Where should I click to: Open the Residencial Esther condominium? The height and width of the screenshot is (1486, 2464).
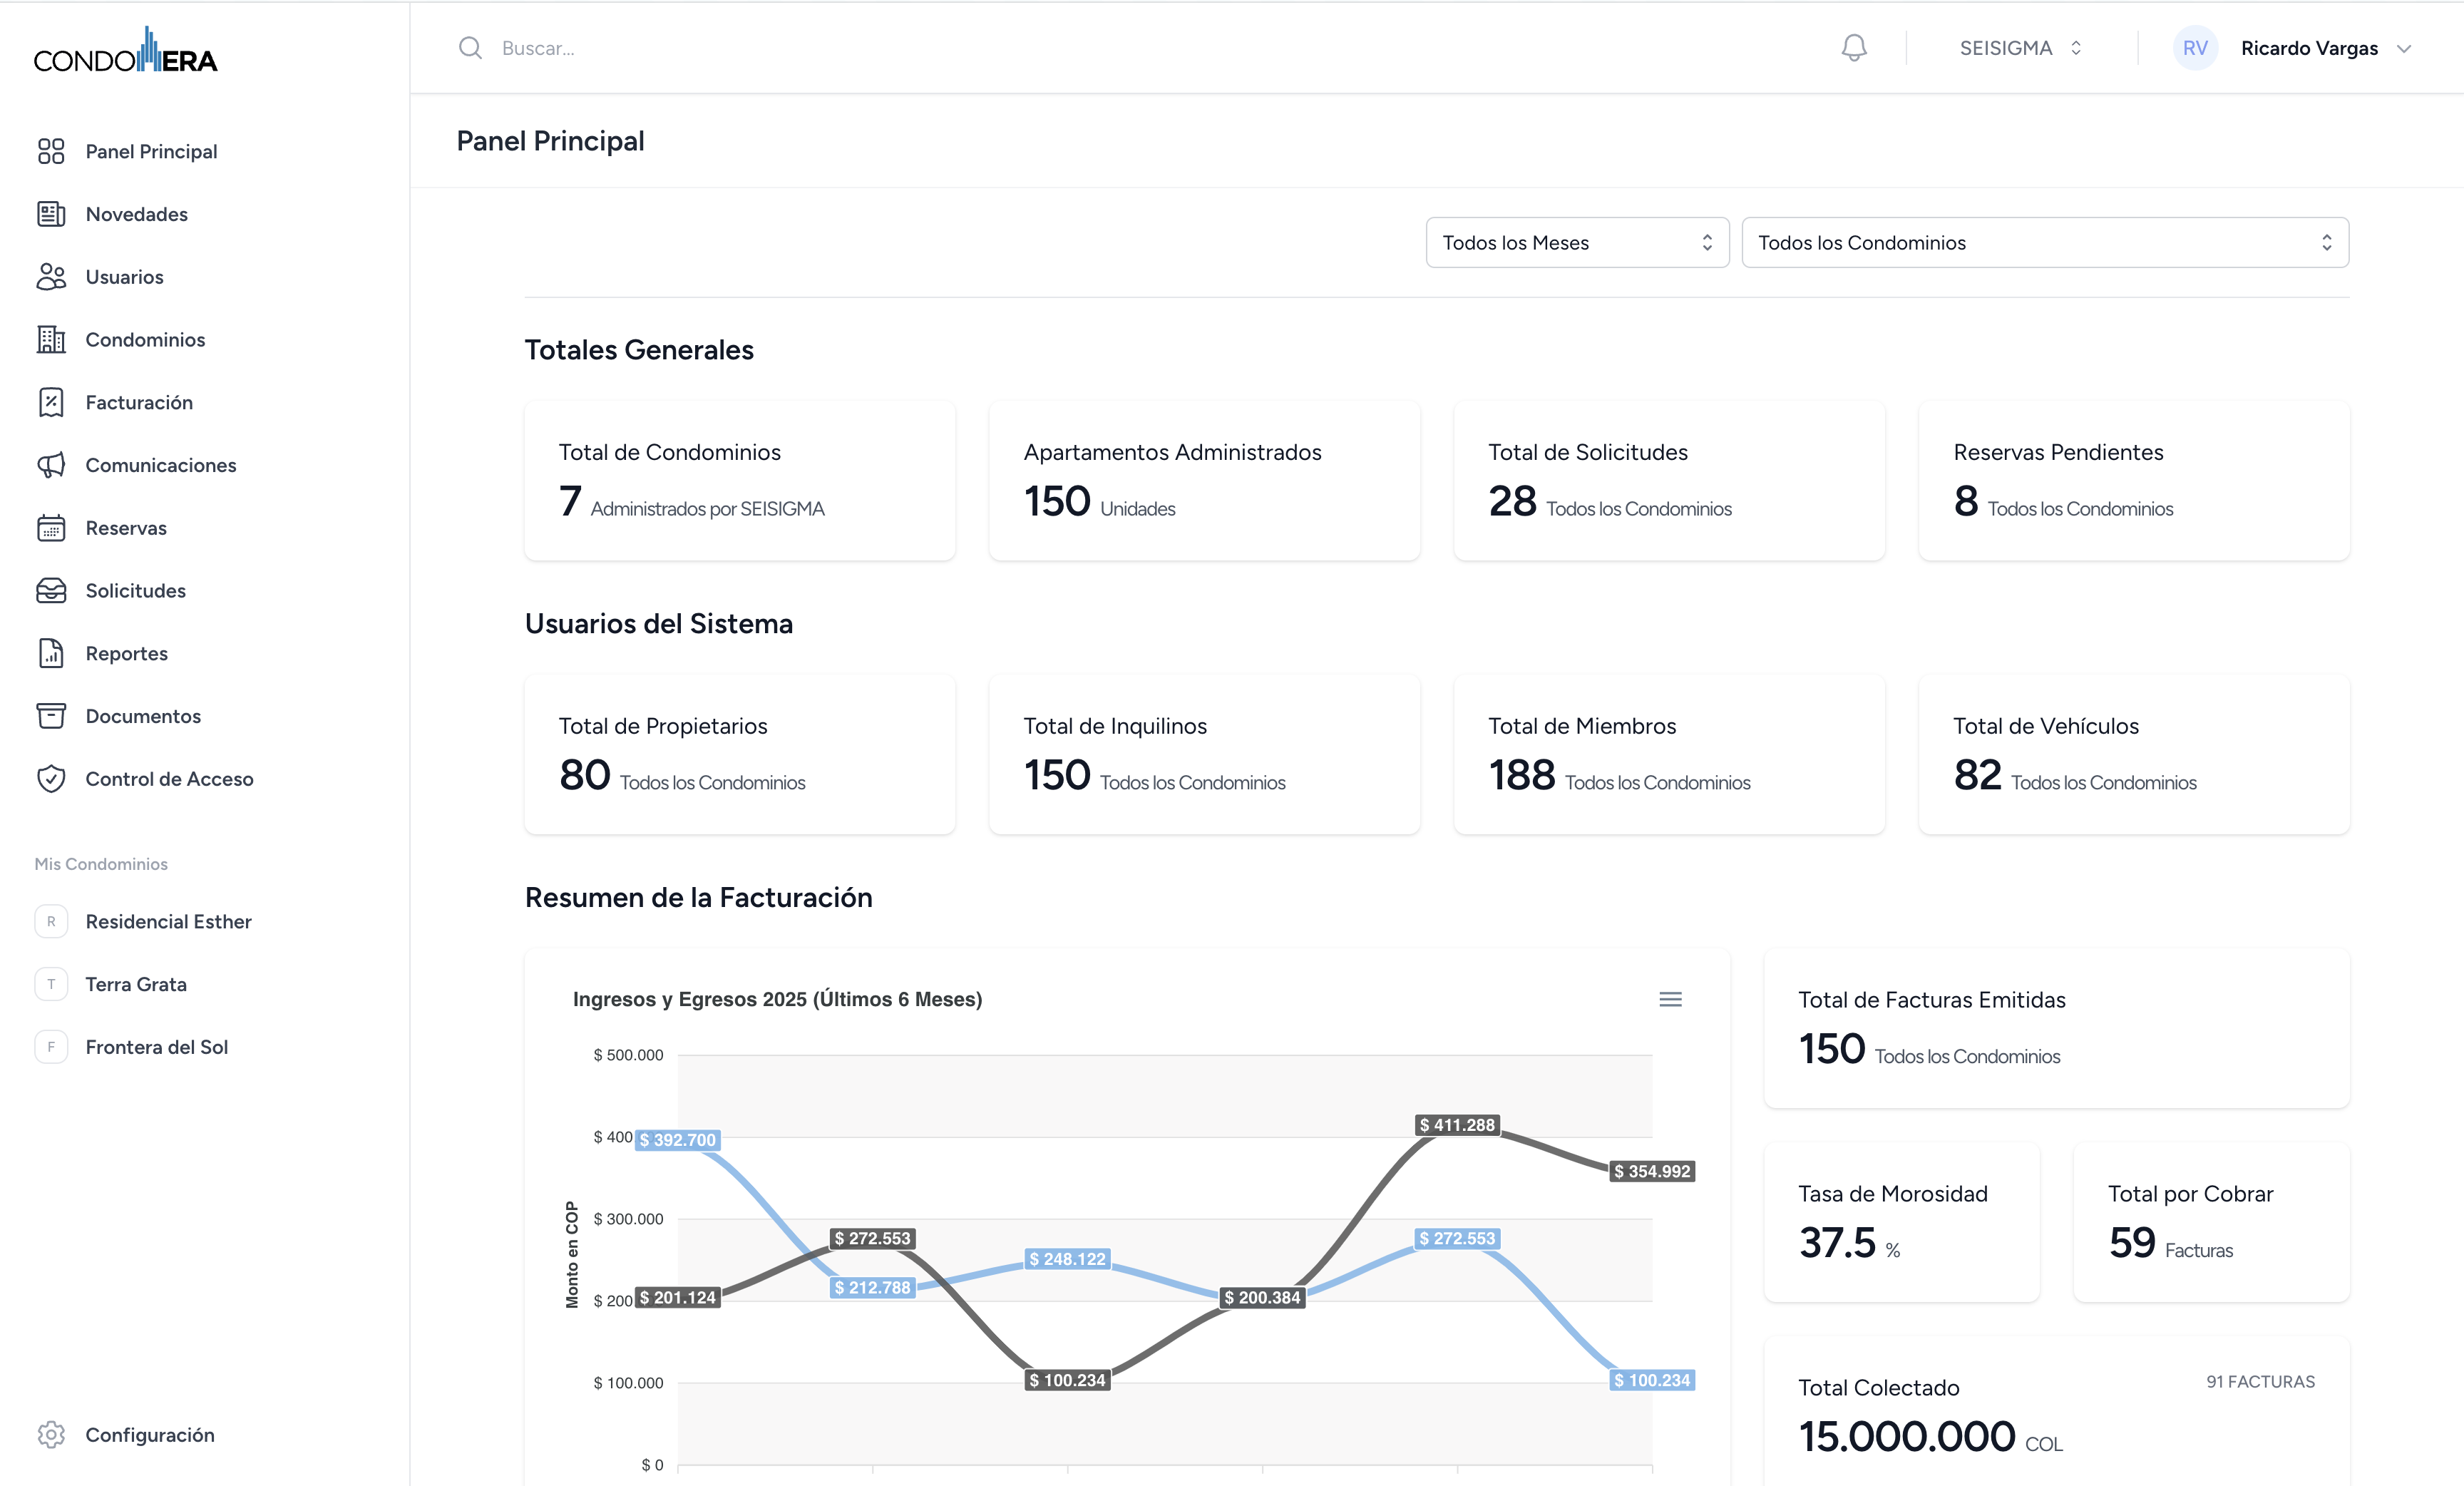point(168,921)
